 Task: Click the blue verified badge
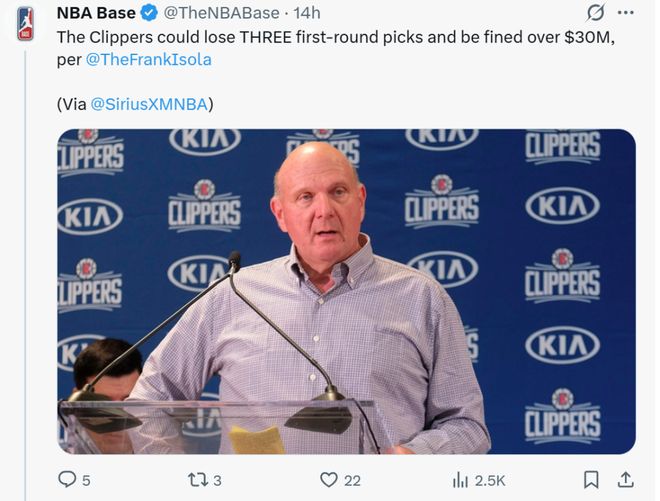coord(149,13)
